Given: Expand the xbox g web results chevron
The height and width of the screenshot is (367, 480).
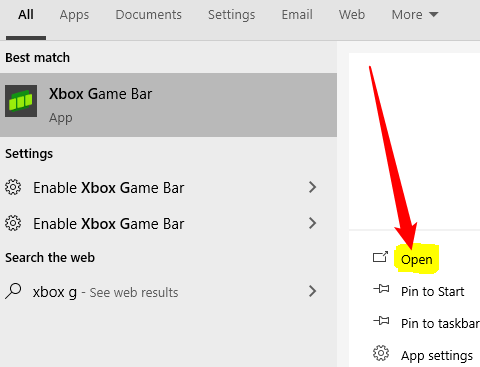Looking at the screenshot, I should click(x=312, y=291).
